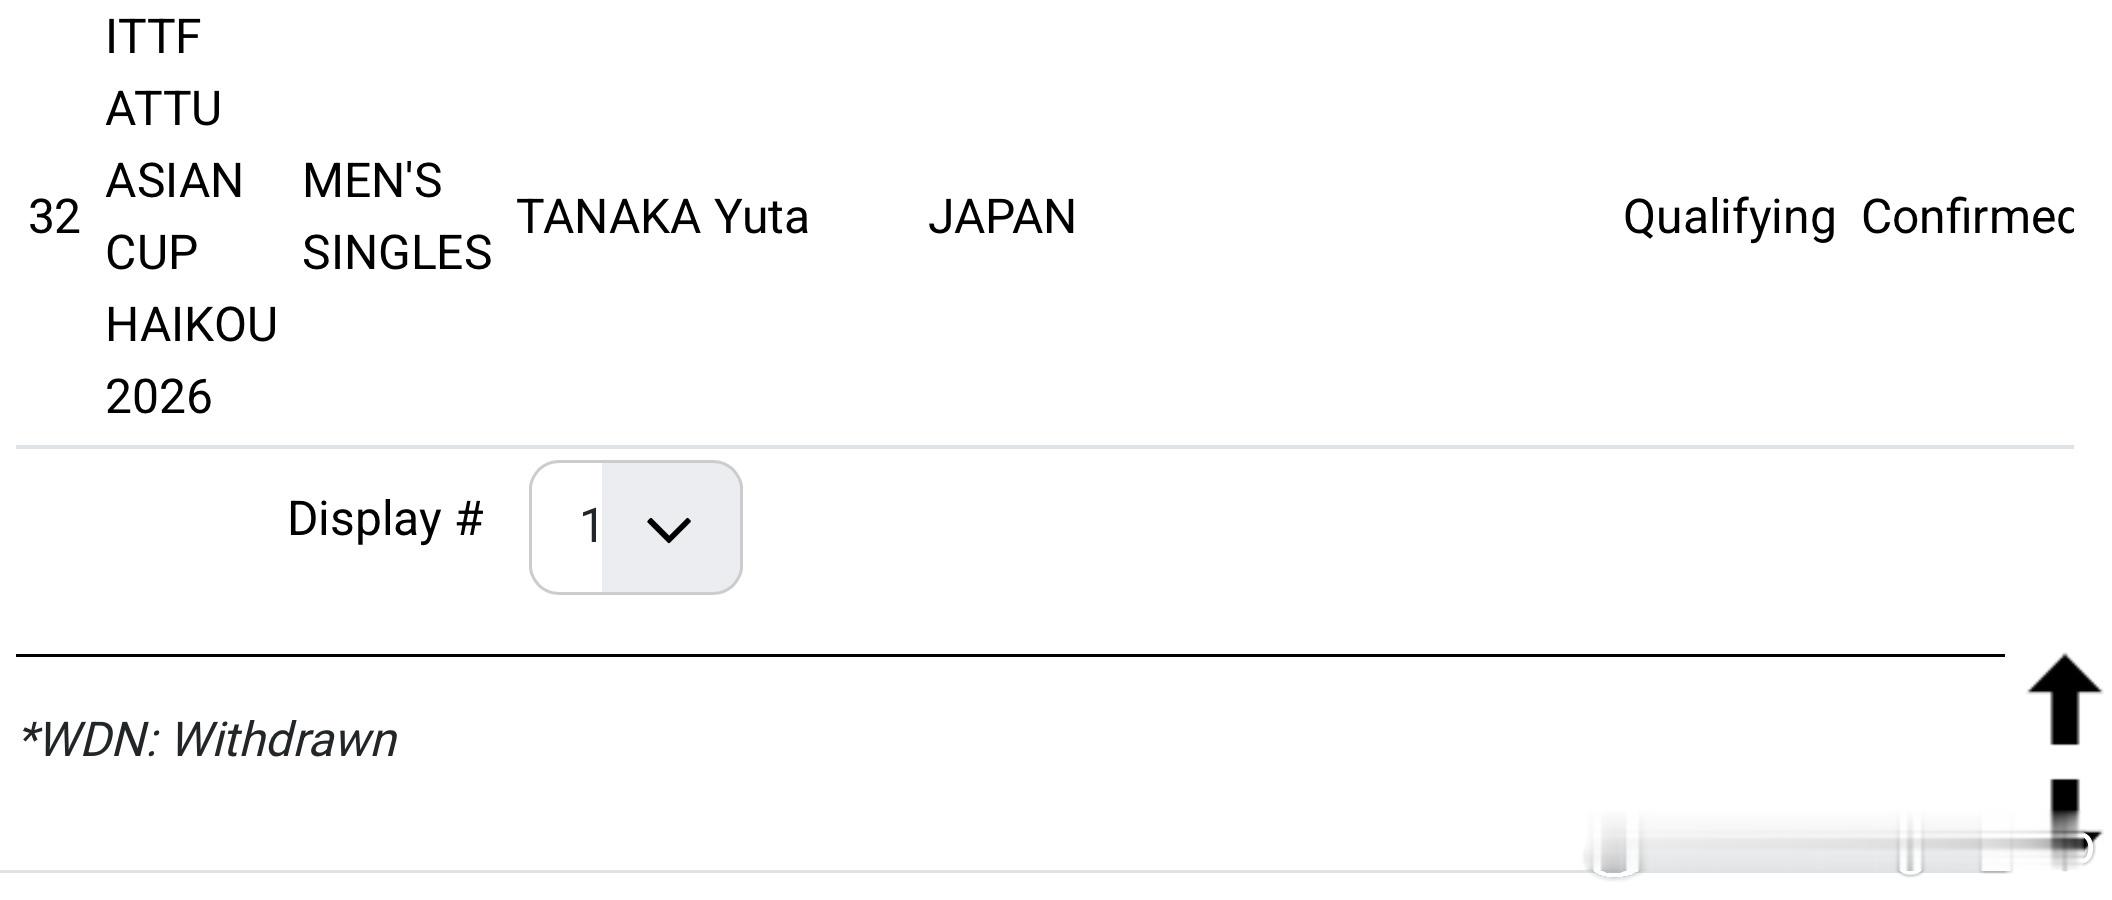Expand the Display # dropdown chevron
Image resolution: width=2112 pixels, height=900 pixels.
pyautogui.click(x=669, y=528)
